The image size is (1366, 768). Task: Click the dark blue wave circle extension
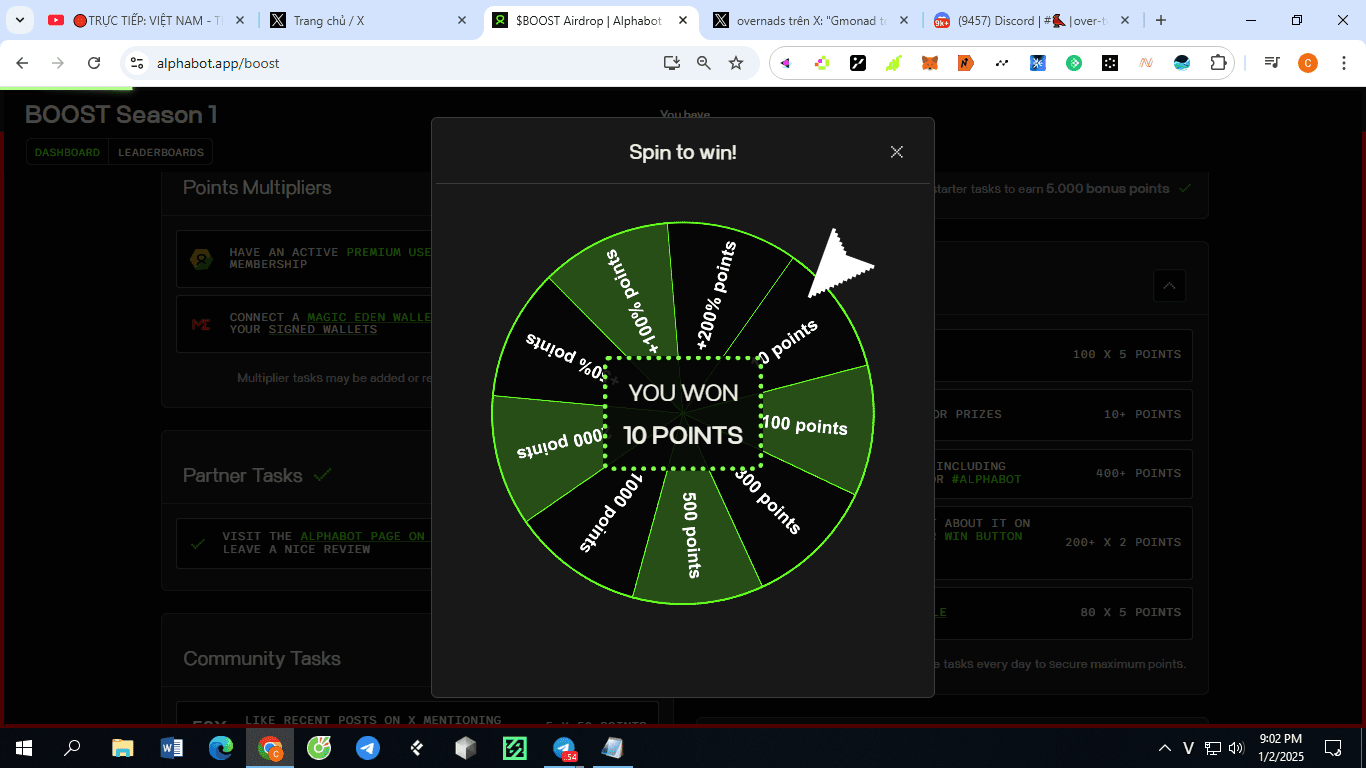(1182, 63)
